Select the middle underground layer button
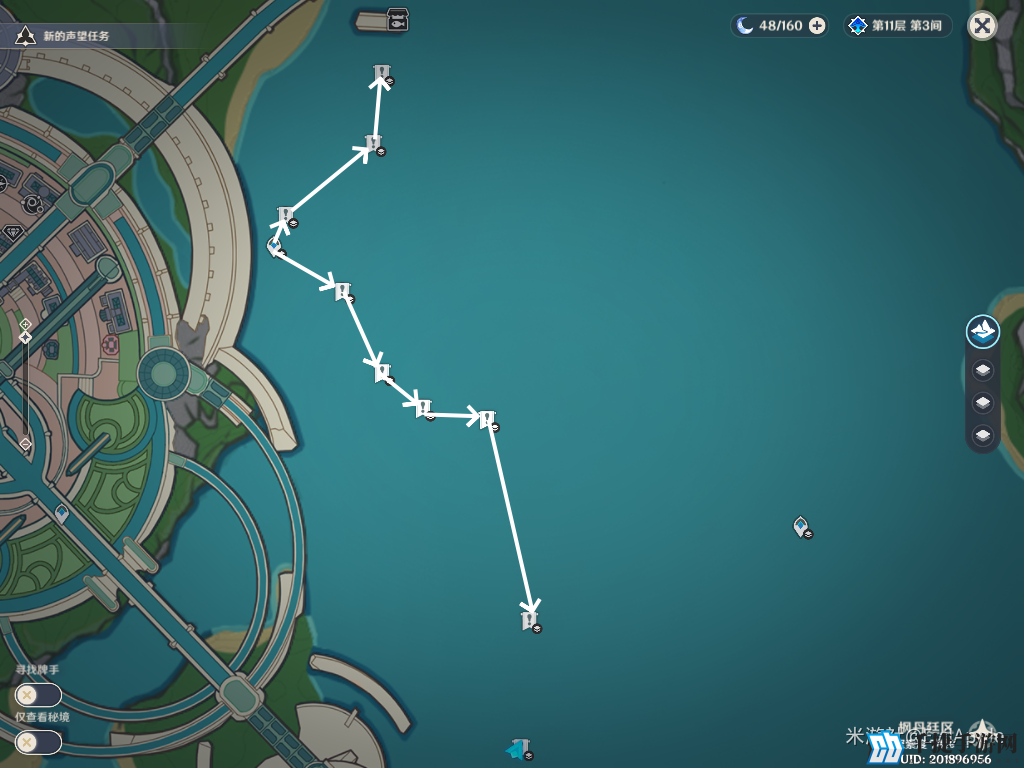 [982, 402]
